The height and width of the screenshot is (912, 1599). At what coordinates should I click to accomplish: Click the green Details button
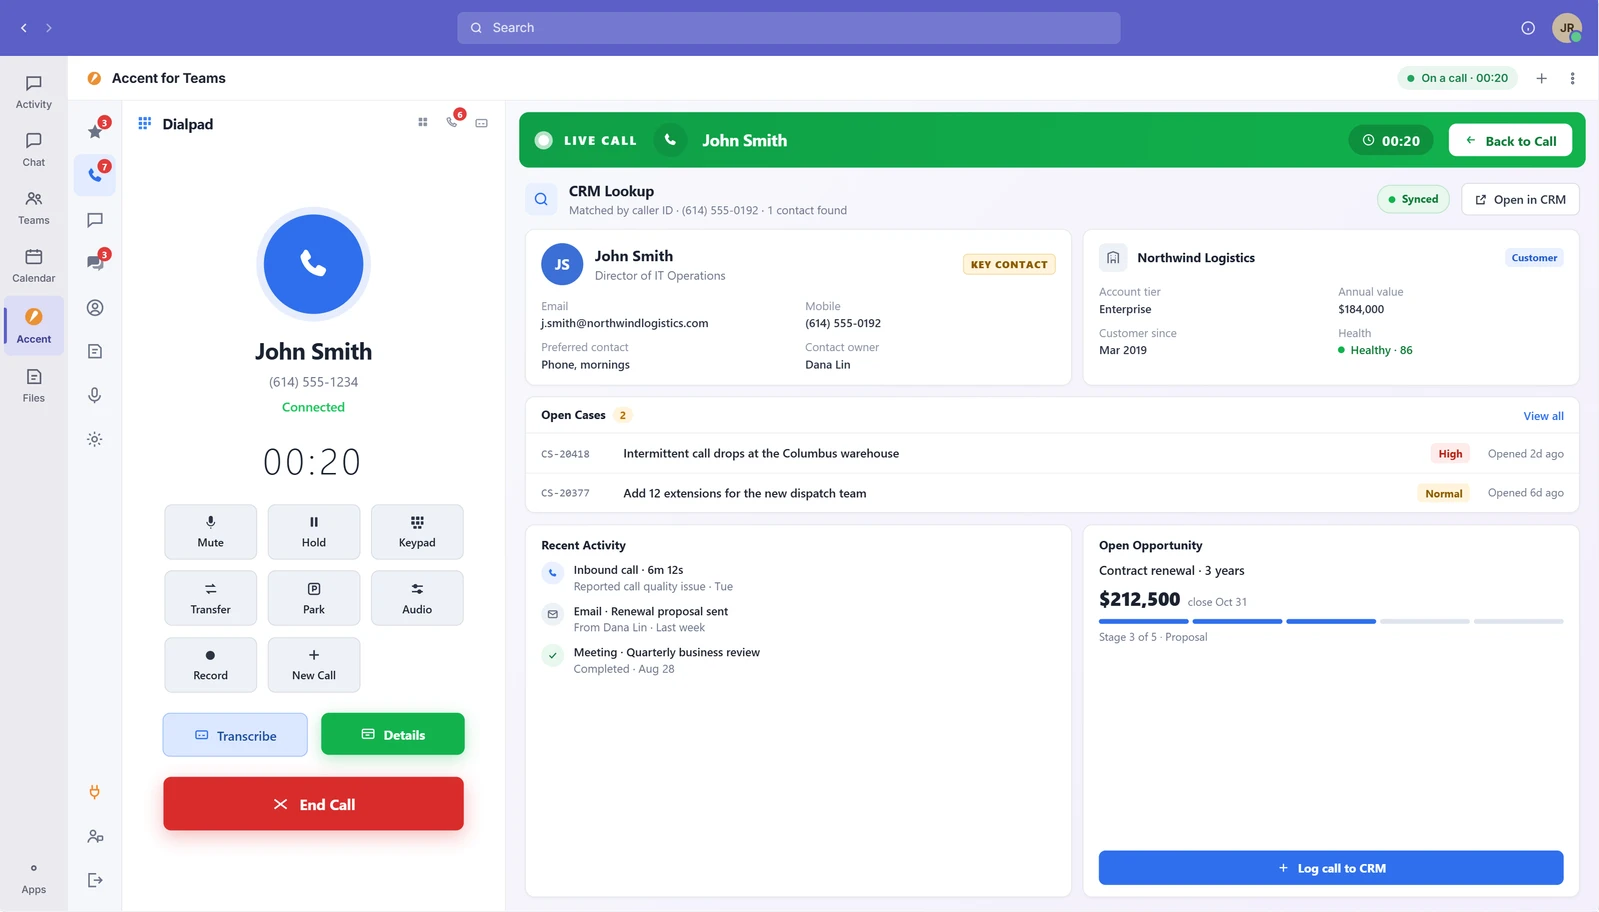(x=393, y=734)
